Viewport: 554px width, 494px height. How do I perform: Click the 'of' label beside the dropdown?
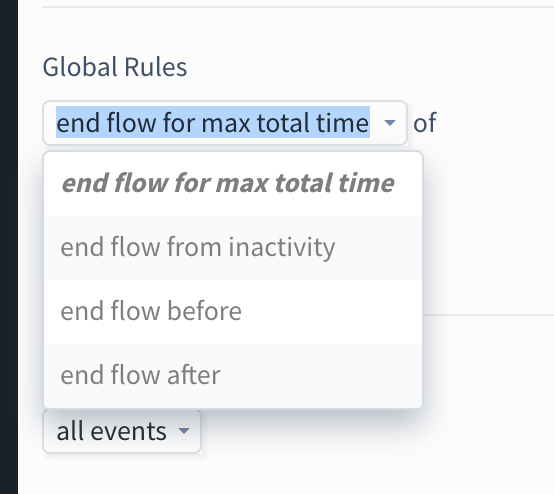click(425, 123)
